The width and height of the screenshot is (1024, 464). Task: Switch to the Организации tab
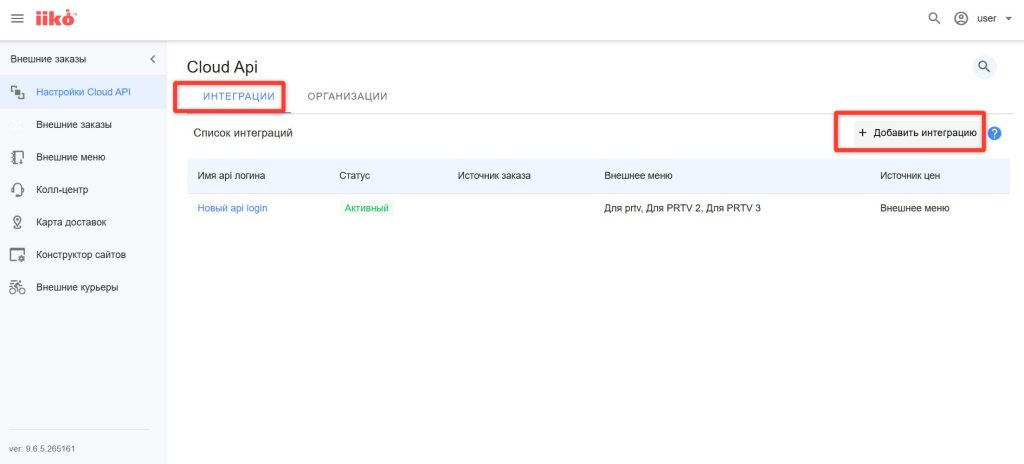click(x=347, y=96)
